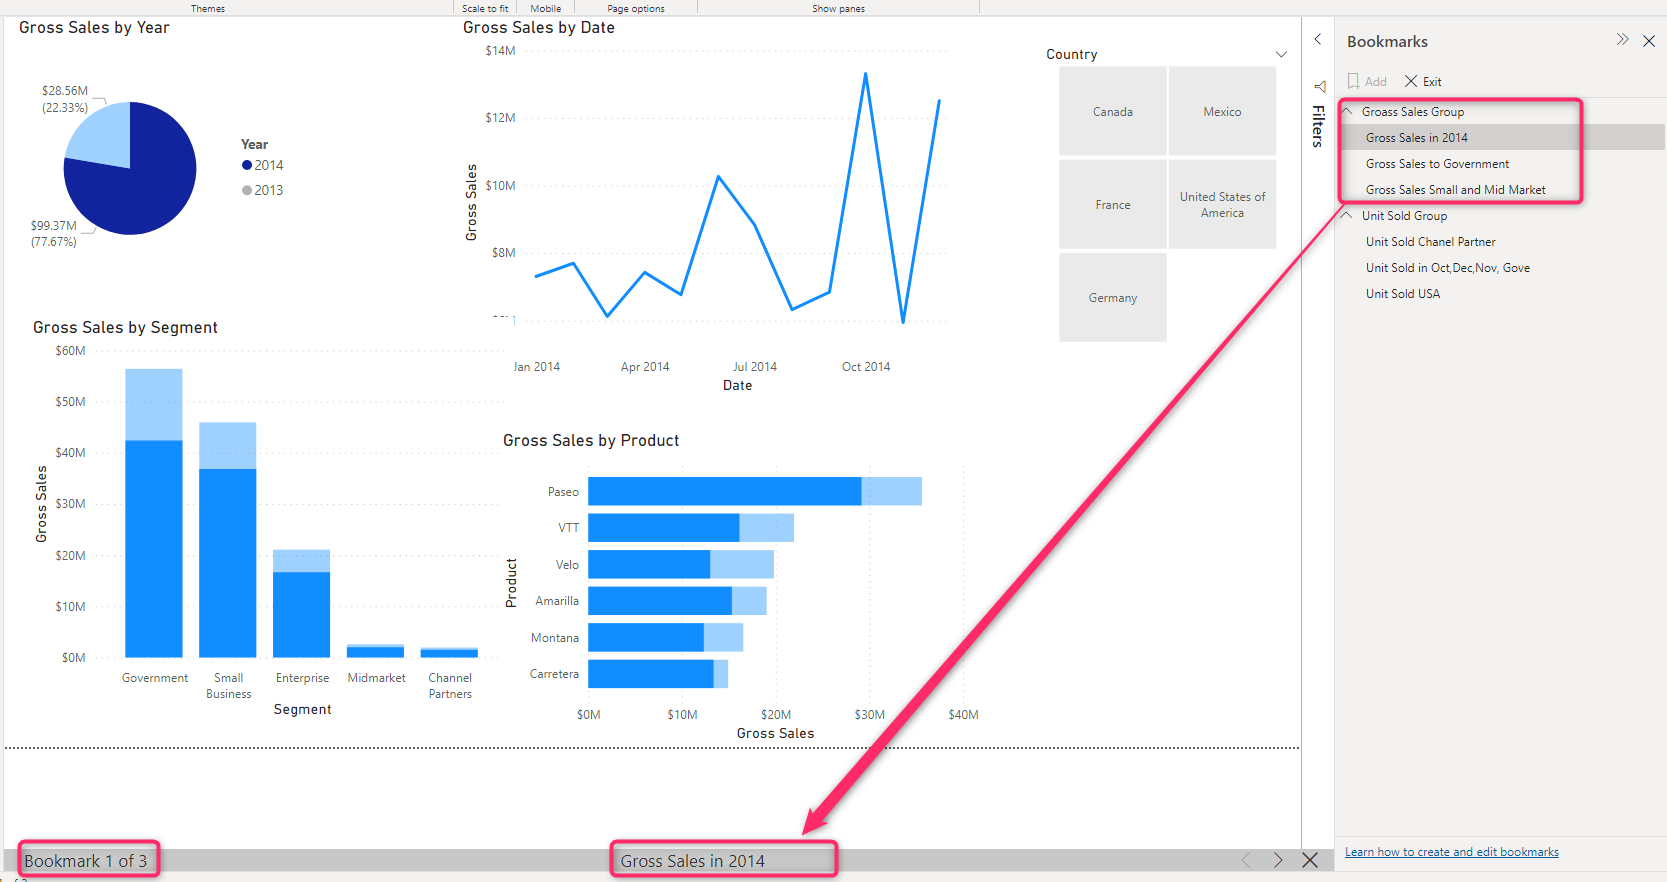This screenshot has width=1667, height=882.
Task: Collapse Bookmarks pane with double chevron
Action: click(1622, 40)
